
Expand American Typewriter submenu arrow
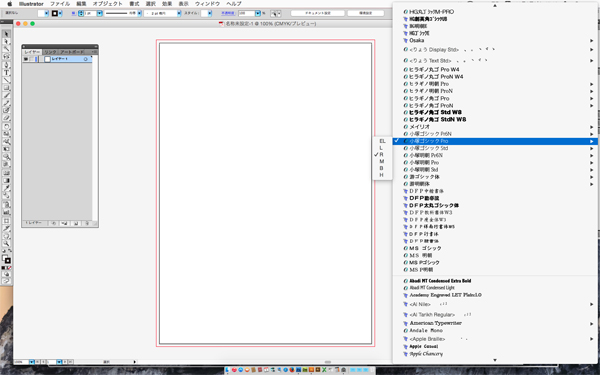pyautogui.click(x=592, y=323)
